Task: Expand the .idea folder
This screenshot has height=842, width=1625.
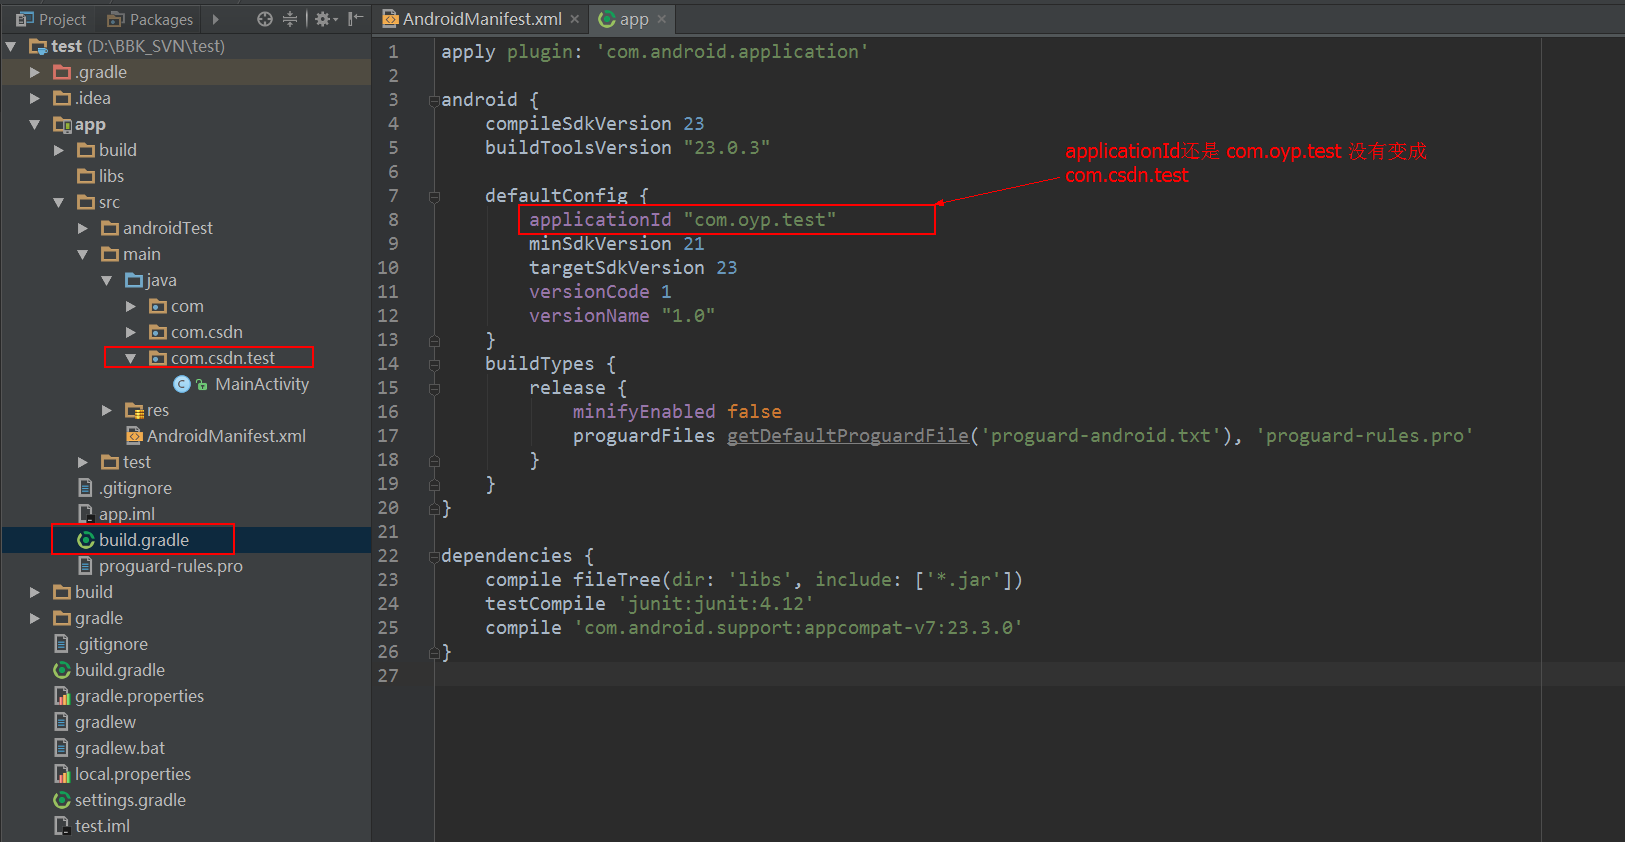Action: (35, 98)
